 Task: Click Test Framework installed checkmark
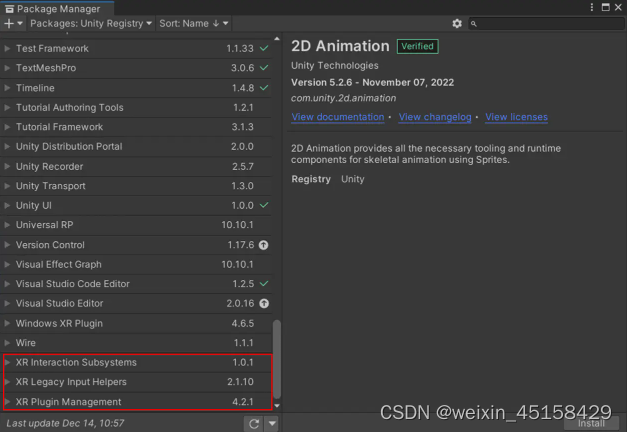[264, 48]
